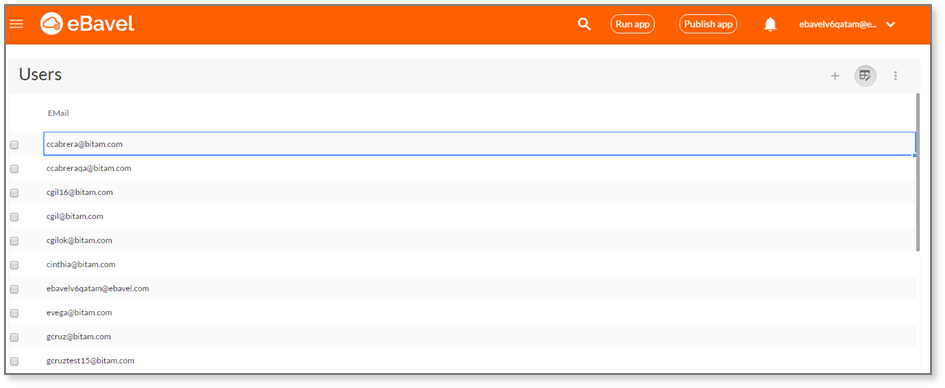Screen dimensions: 945x388
Task: Open the hamburger navigation menu
Action: (x=16, y=24)
